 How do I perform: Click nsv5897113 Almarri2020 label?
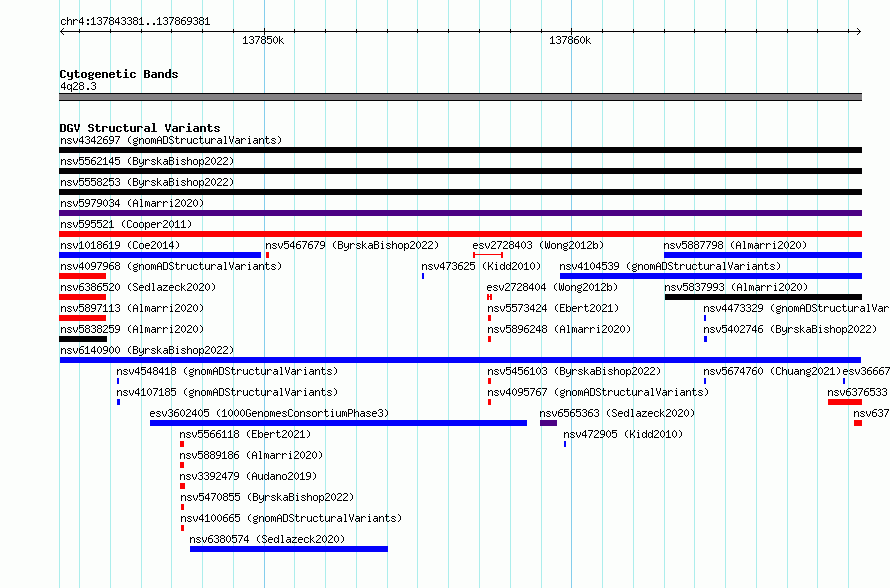click(x=132, y=308)
